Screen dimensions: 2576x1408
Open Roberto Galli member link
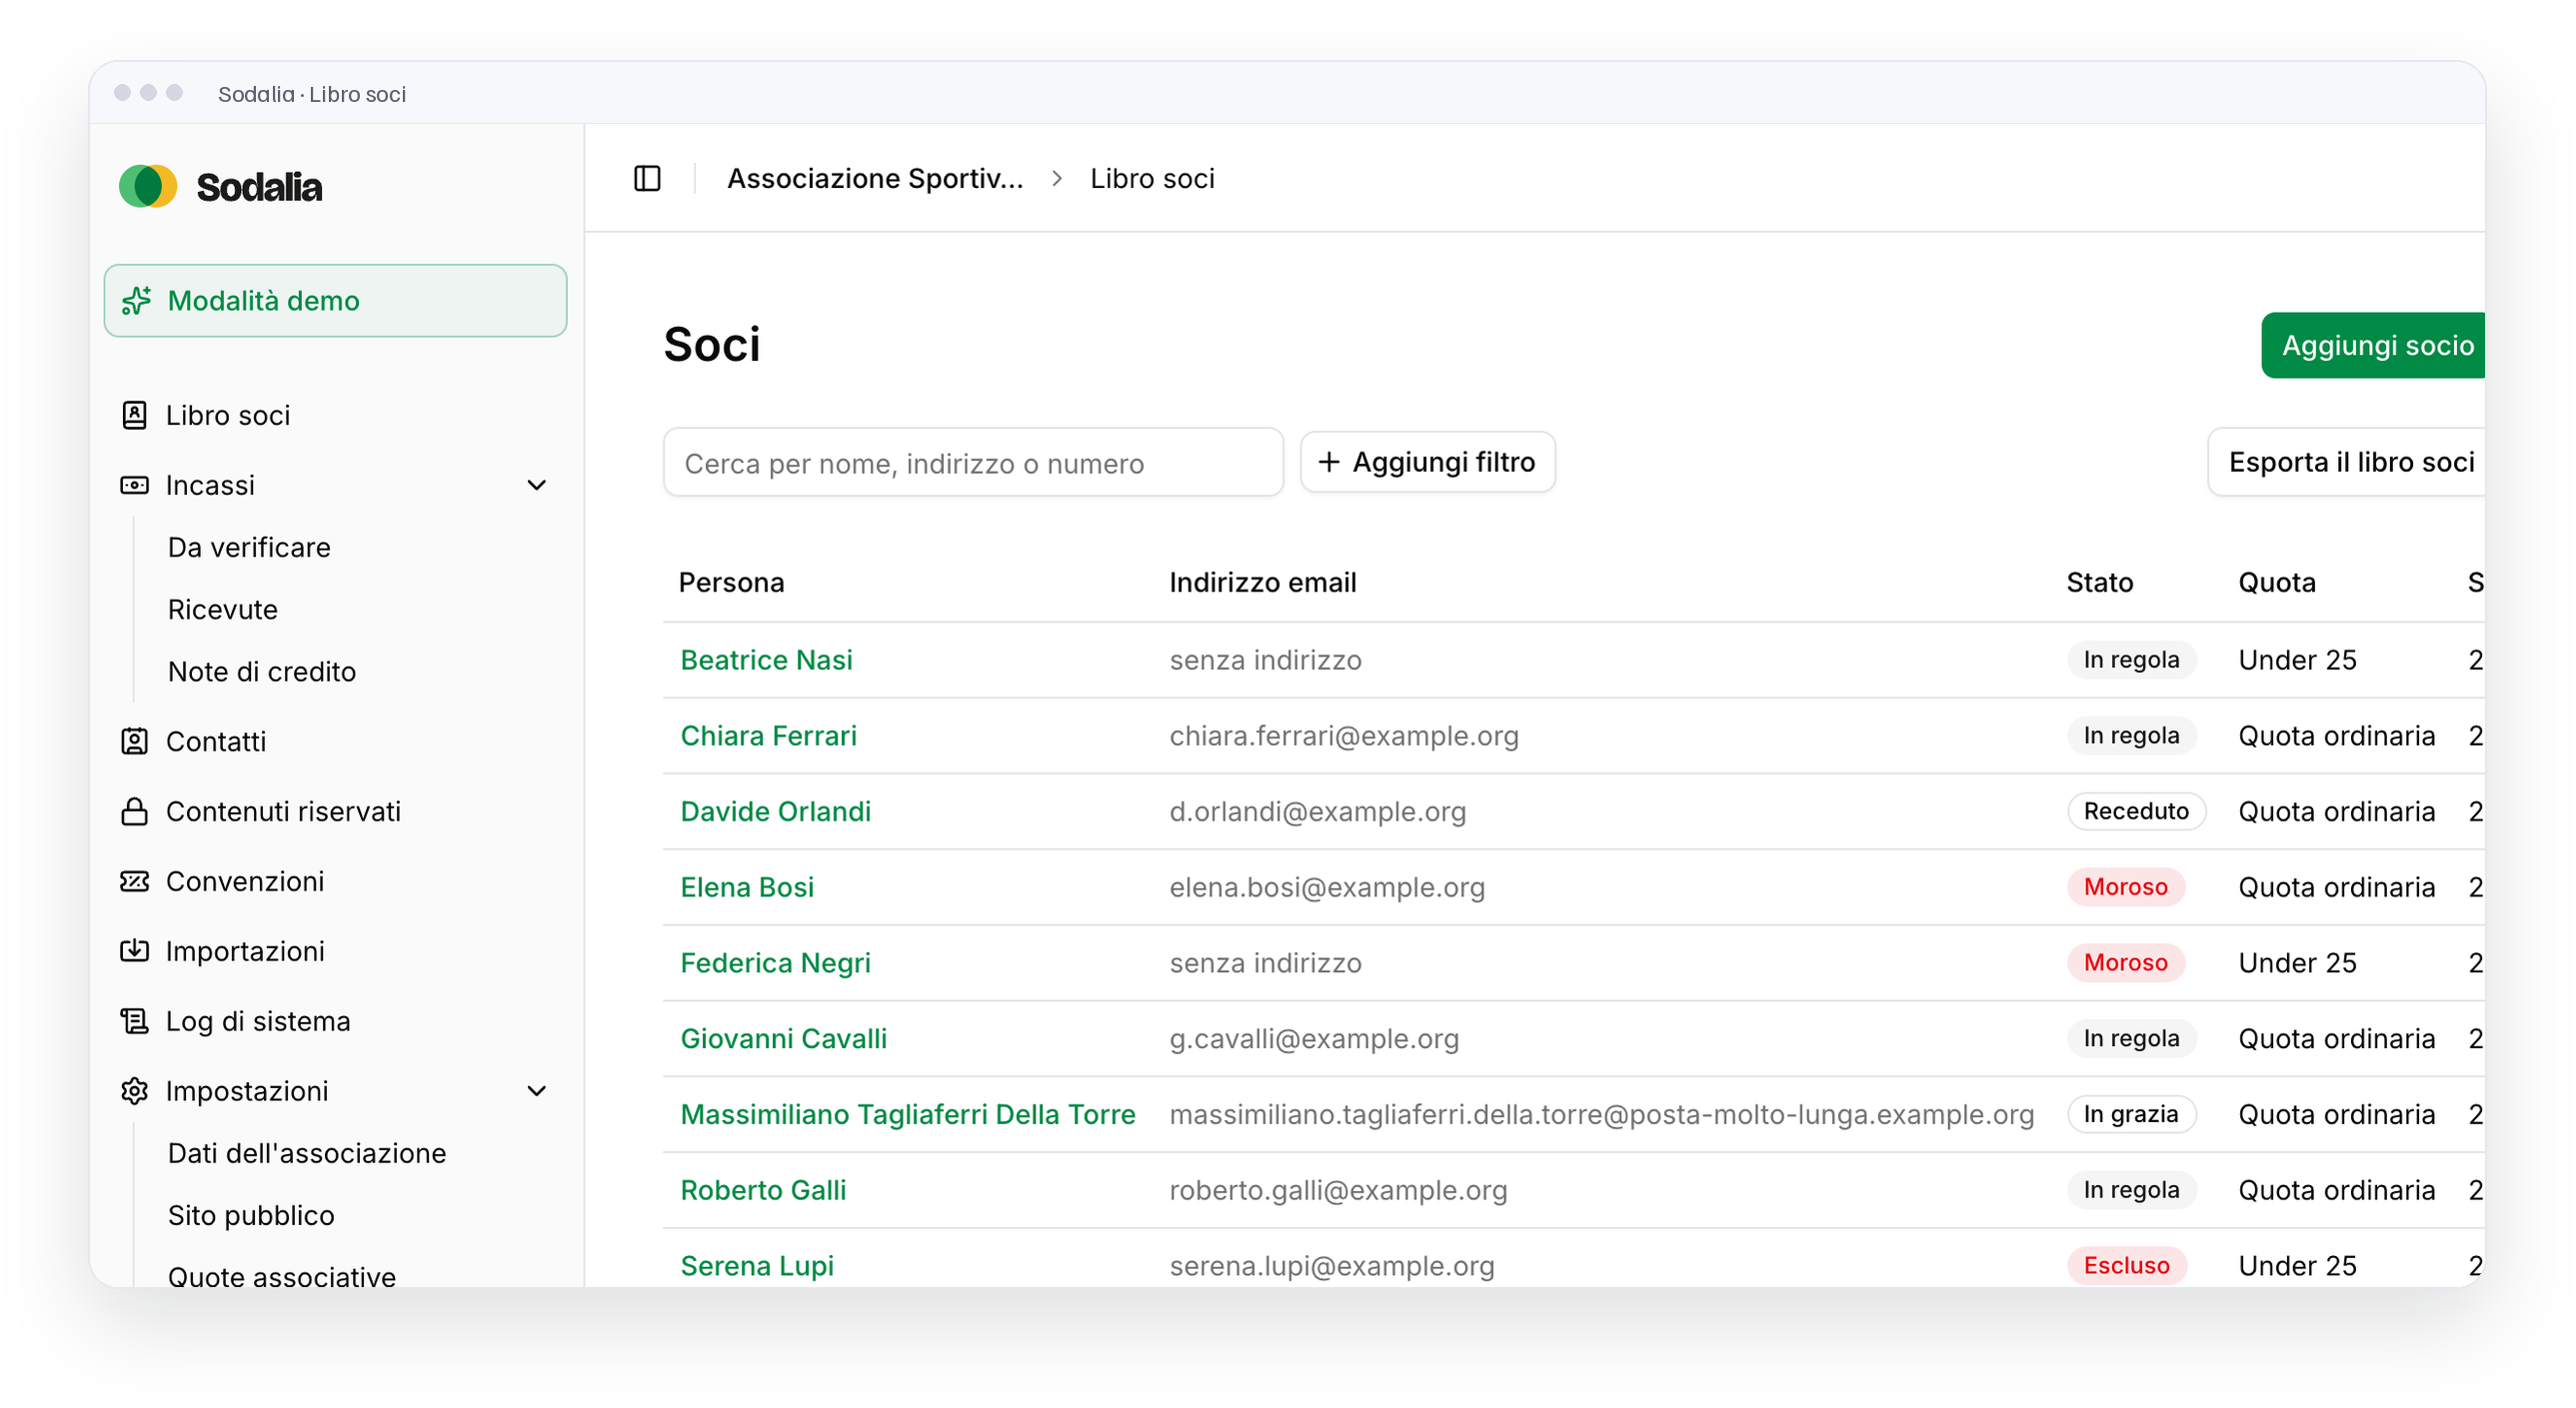[763, 1190]
